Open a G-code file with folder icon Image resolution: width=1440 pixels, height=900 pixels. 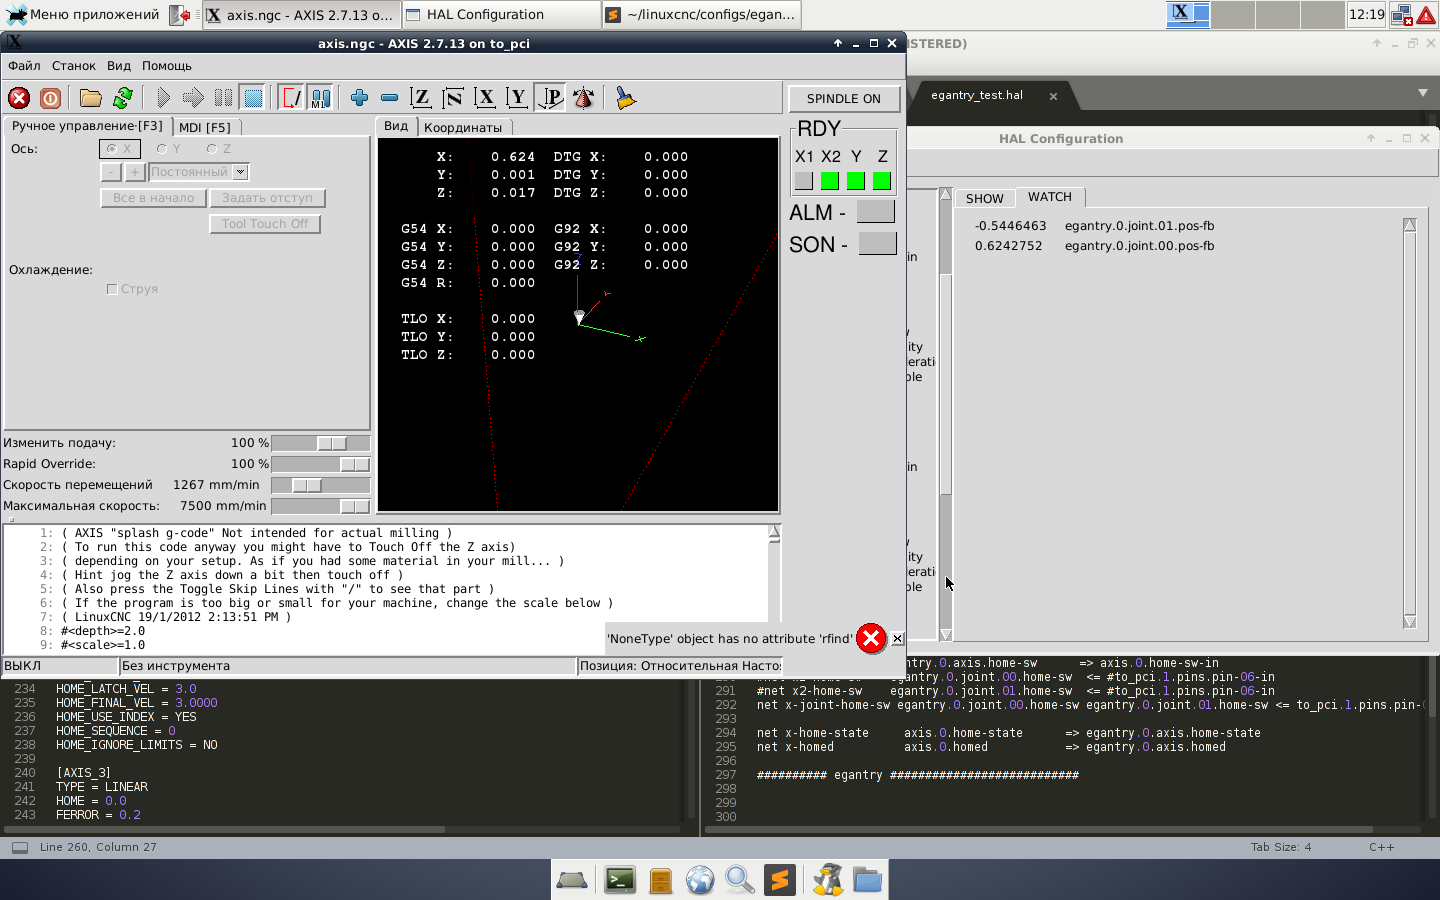91,98
